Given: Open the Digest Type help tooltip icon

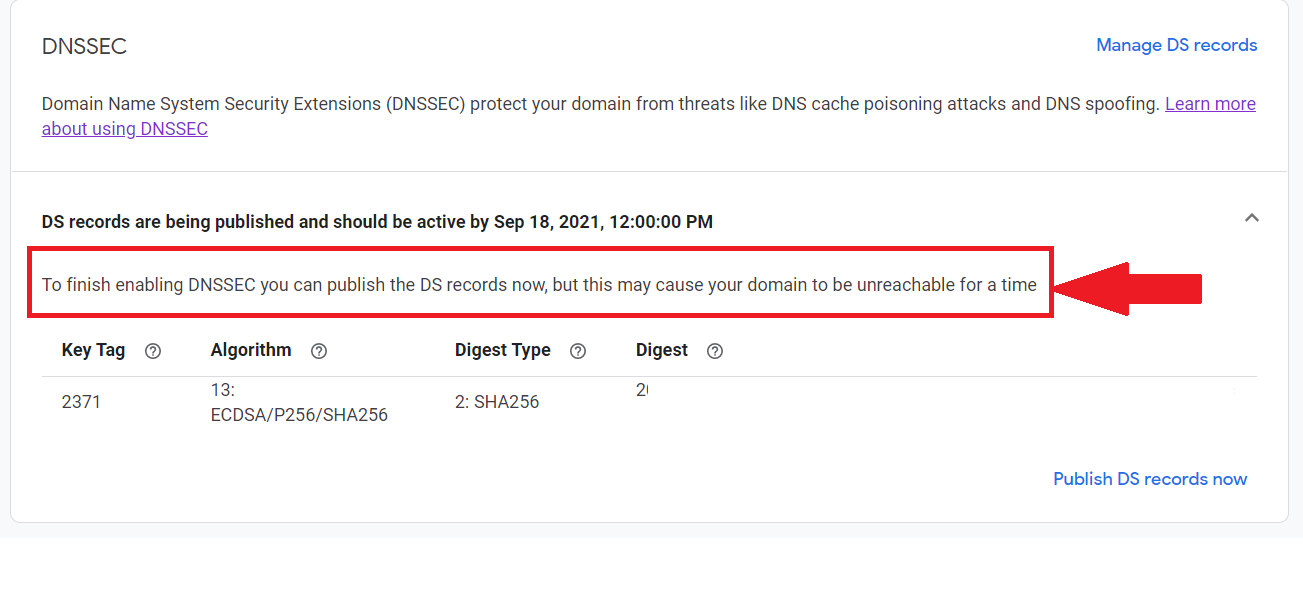Looking at the screenshot, I should pos(578,351).
